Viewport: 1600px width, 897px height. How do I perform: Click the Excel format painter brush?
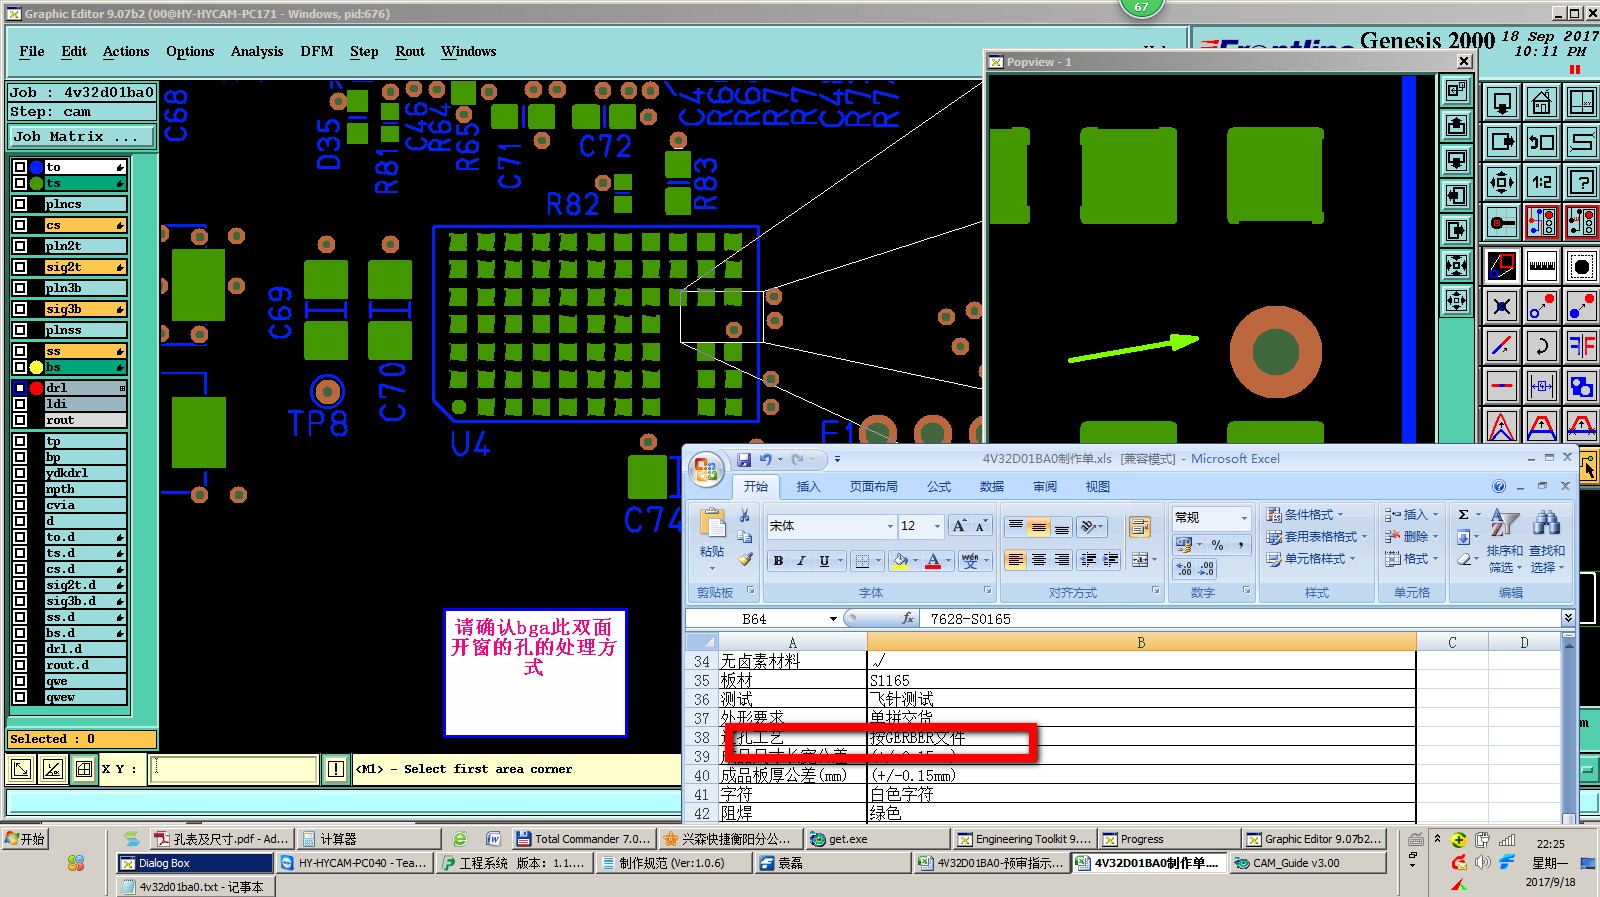[745, 560]
